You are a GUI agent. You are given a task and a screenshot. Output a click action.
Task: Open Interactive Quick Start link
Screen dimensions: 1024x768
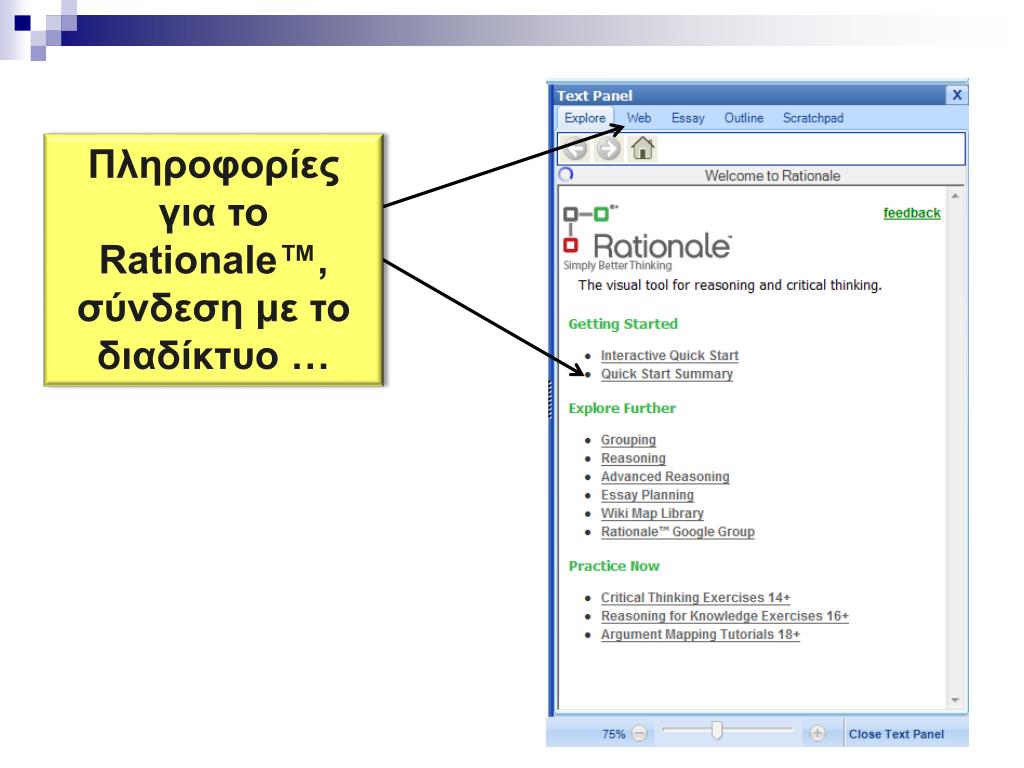(x=669, y=355)
